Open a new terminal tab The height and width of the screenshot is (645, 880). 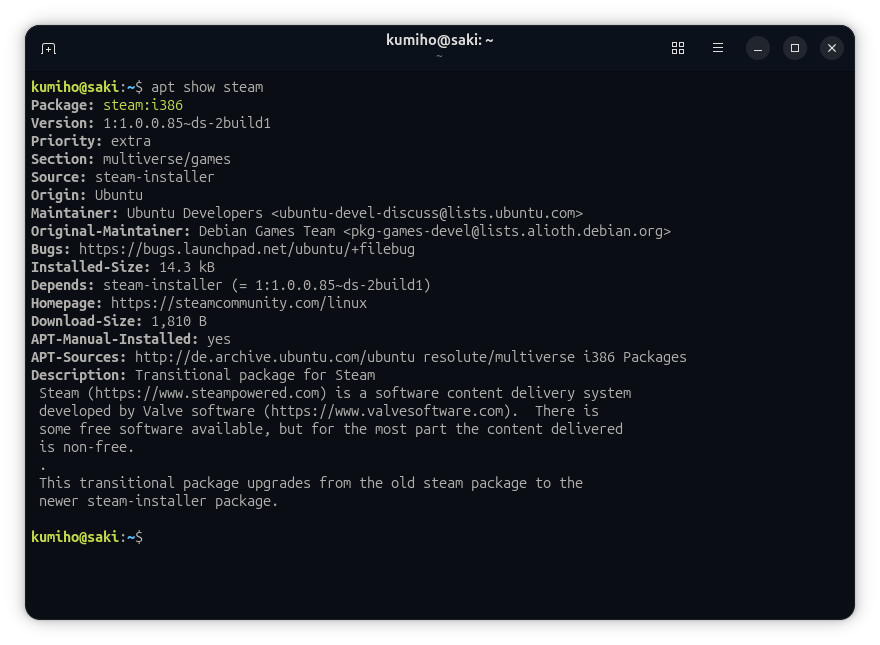tap(48, 48)
